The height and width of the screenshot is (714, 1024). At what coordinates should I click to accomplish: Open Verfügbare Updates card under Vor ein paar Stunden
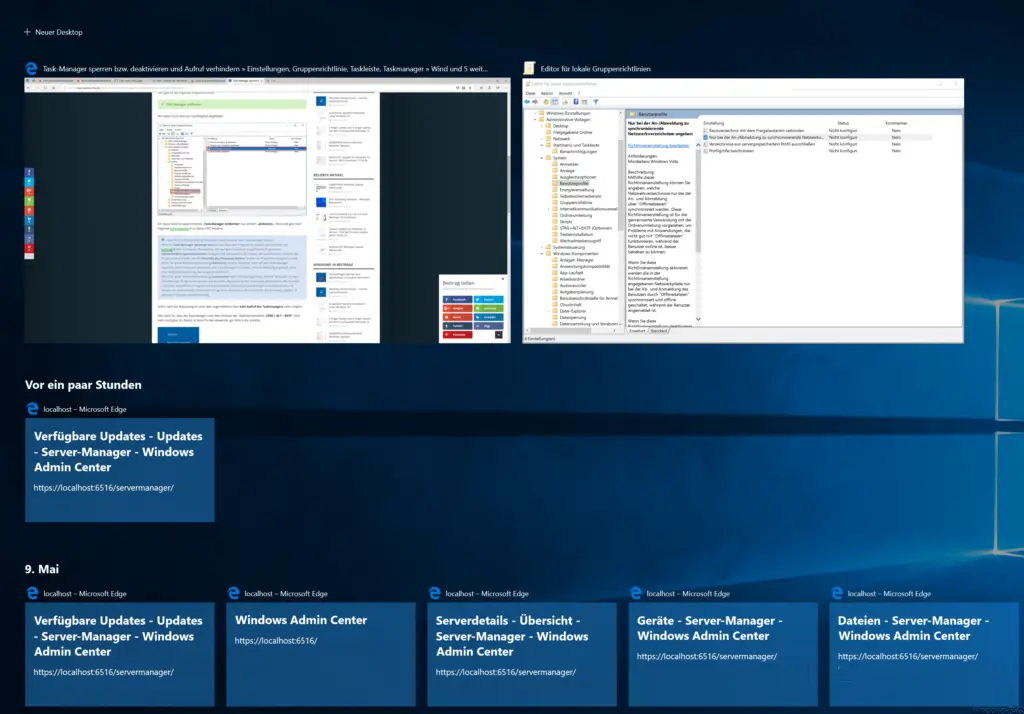(x=120, y=470)
